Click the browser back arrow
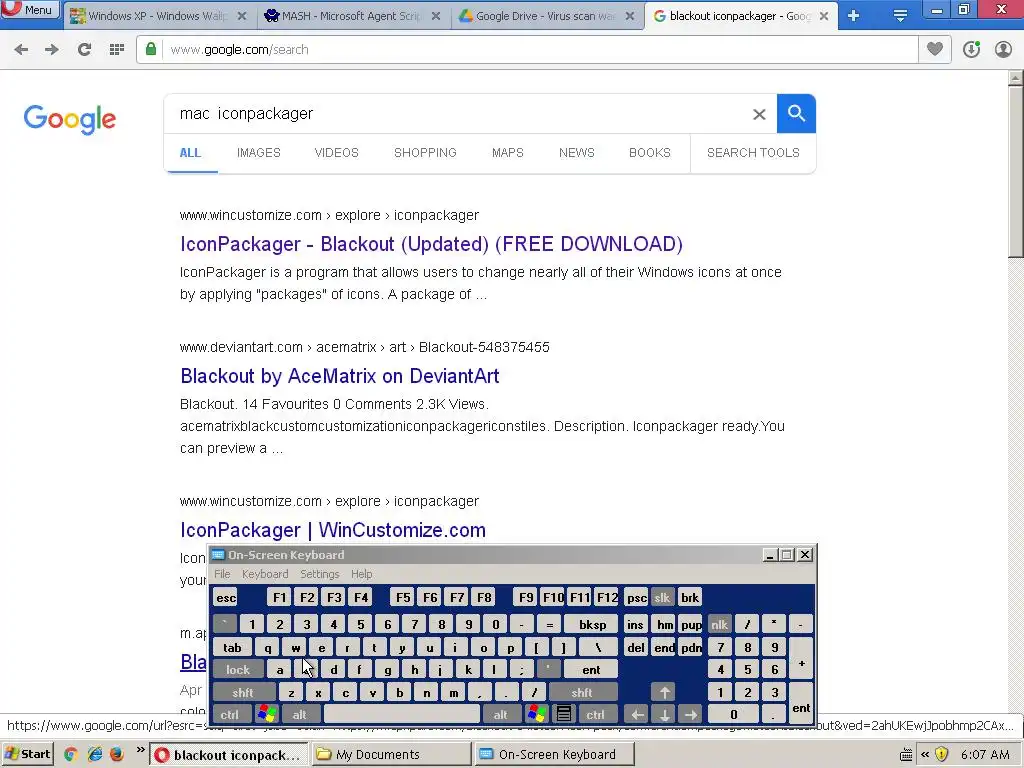 coord(21,50)
